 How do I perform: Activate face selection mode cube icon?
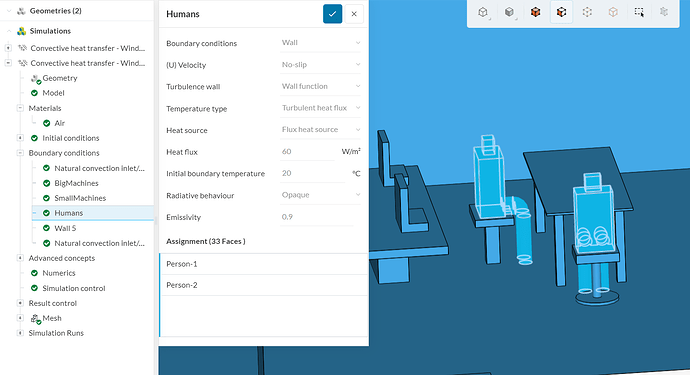pos(561,12)
